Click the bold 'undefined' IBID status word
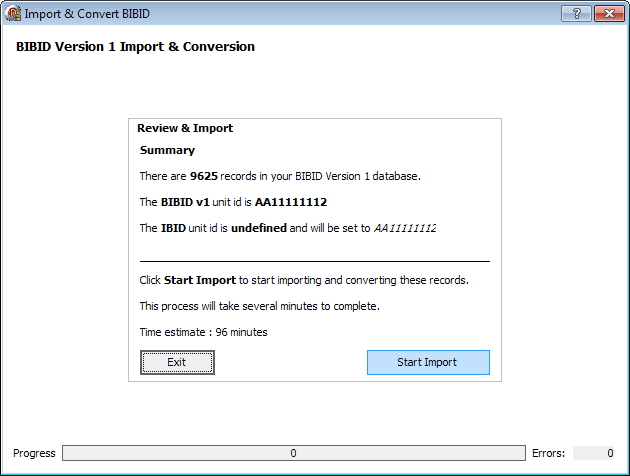Viewport: 630px width, 476px height. [x=259, y=228]
